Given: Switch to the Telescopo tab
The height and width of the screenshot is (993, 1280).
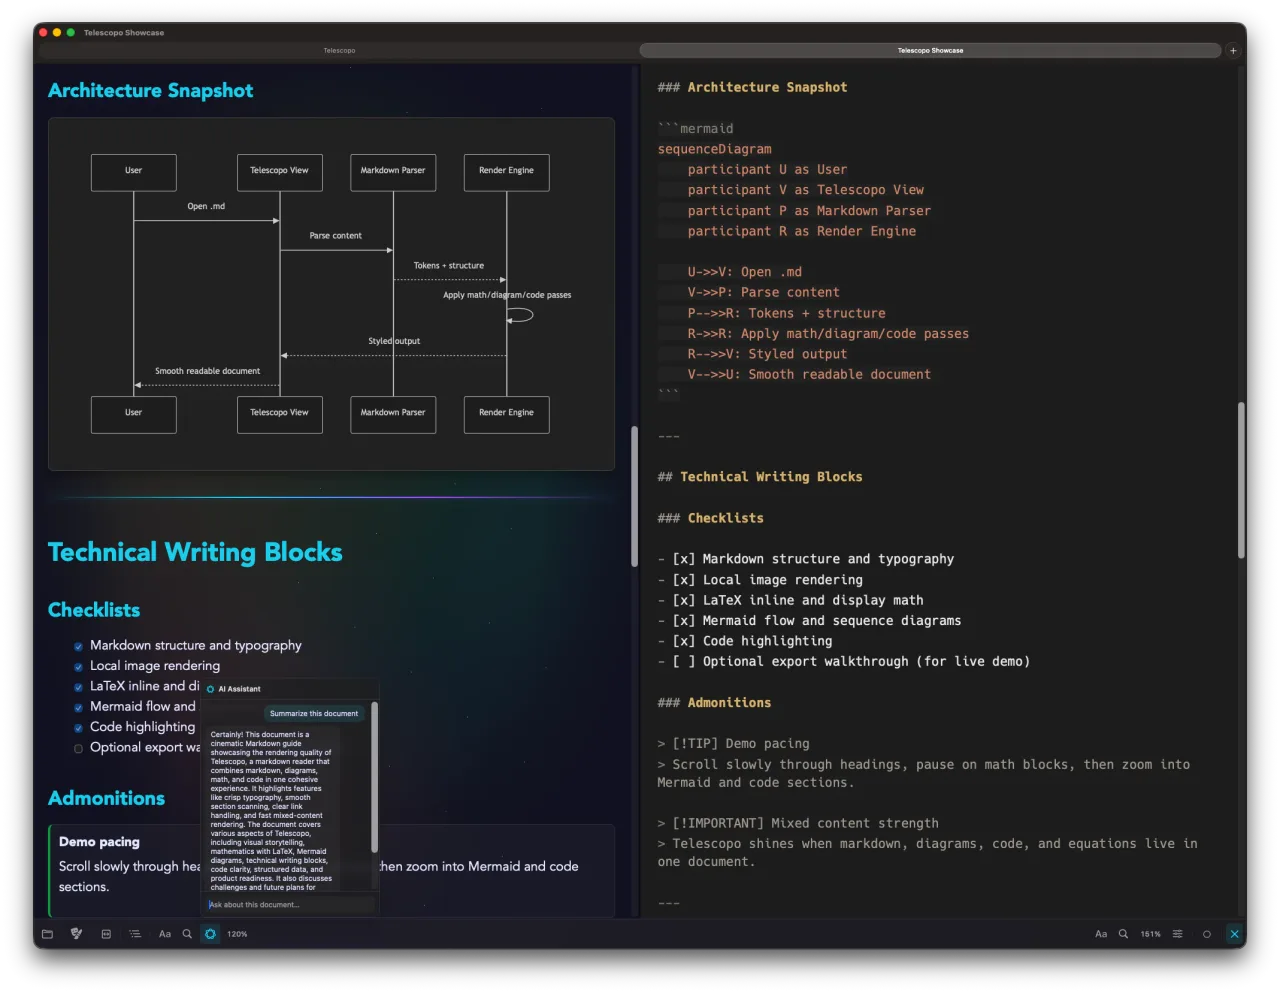Looking at the screenshot, I should [x=339, y=50].
